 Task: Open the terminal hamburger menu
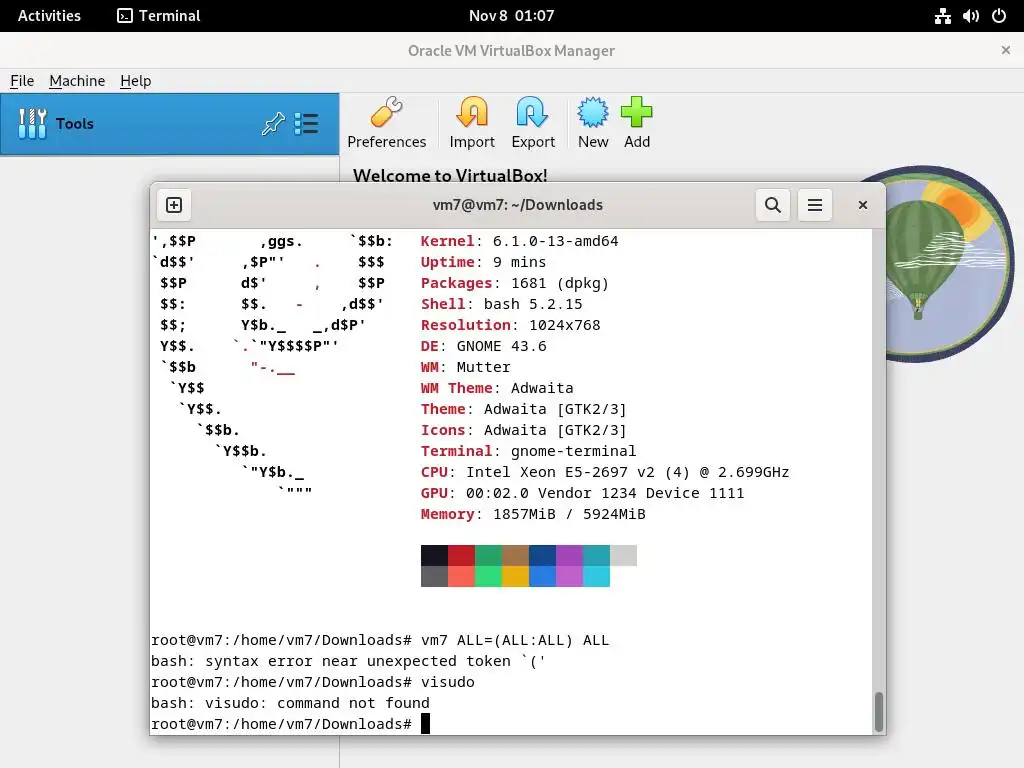pos(815,205)
